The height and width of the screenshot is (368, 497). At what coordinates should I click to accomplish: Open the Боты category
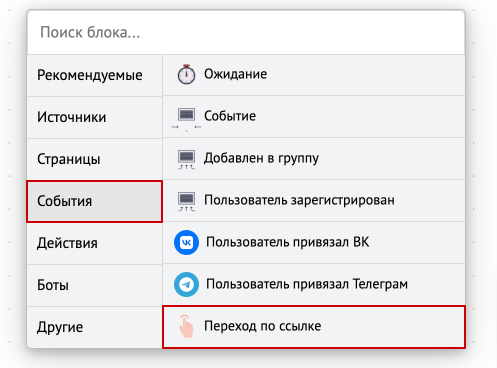coord(95,285)
